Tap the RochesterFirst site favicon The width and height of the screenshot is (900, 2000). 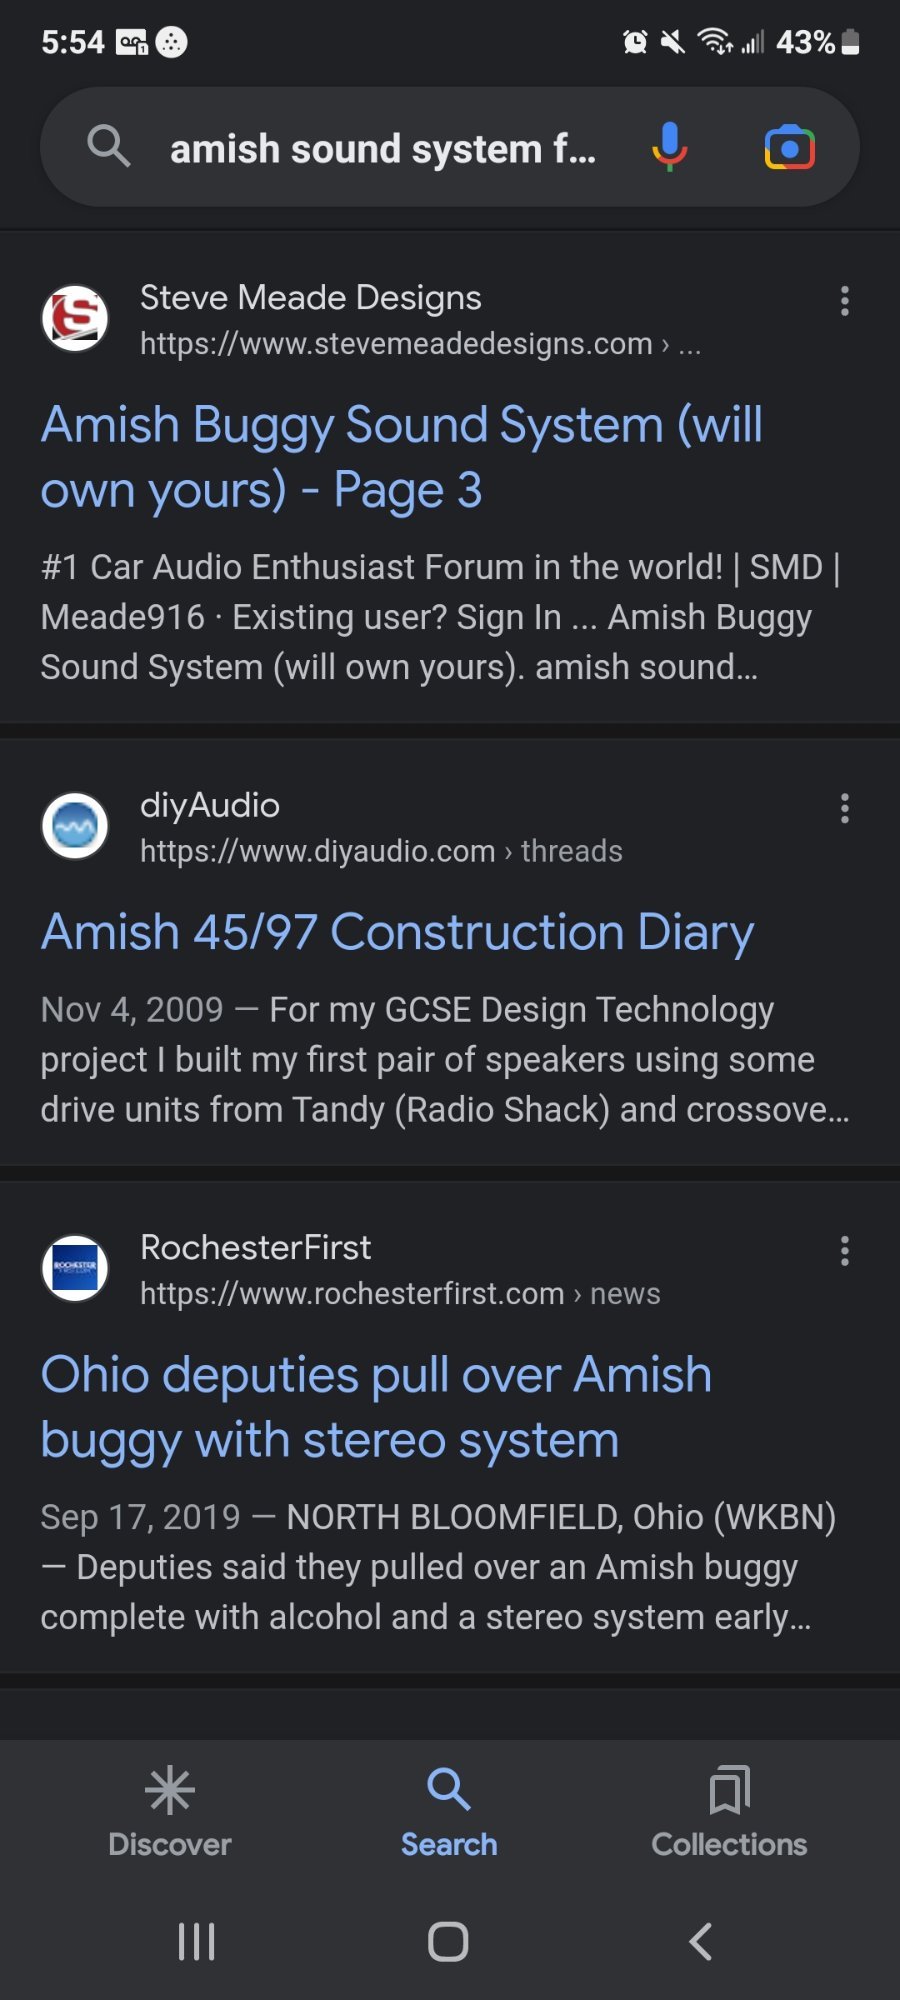[x=75, y=1269]
